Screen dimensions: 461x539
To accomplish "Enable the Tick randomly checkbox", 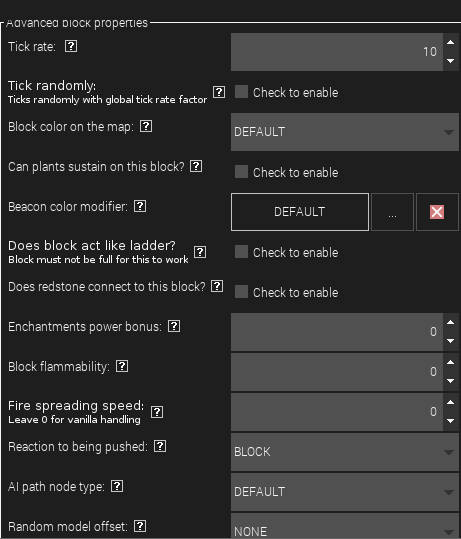I will [x=241, y=92].
